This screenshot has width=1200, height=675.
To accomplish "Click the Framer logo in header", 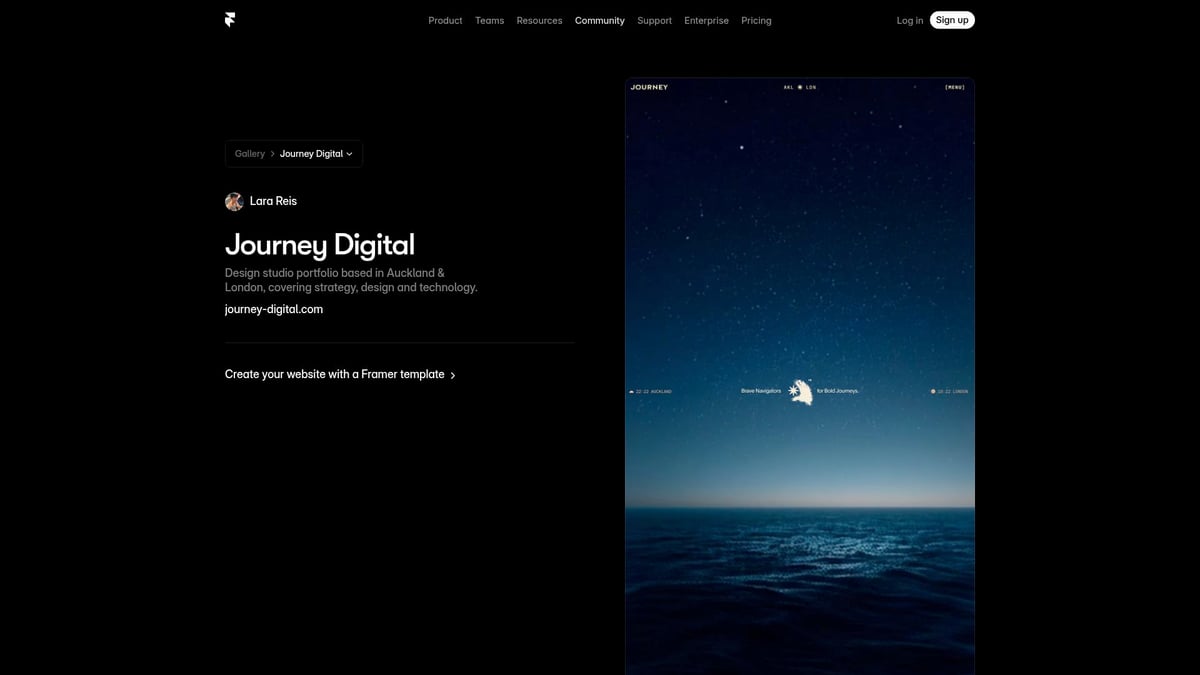I will click(x=230, y=20).
